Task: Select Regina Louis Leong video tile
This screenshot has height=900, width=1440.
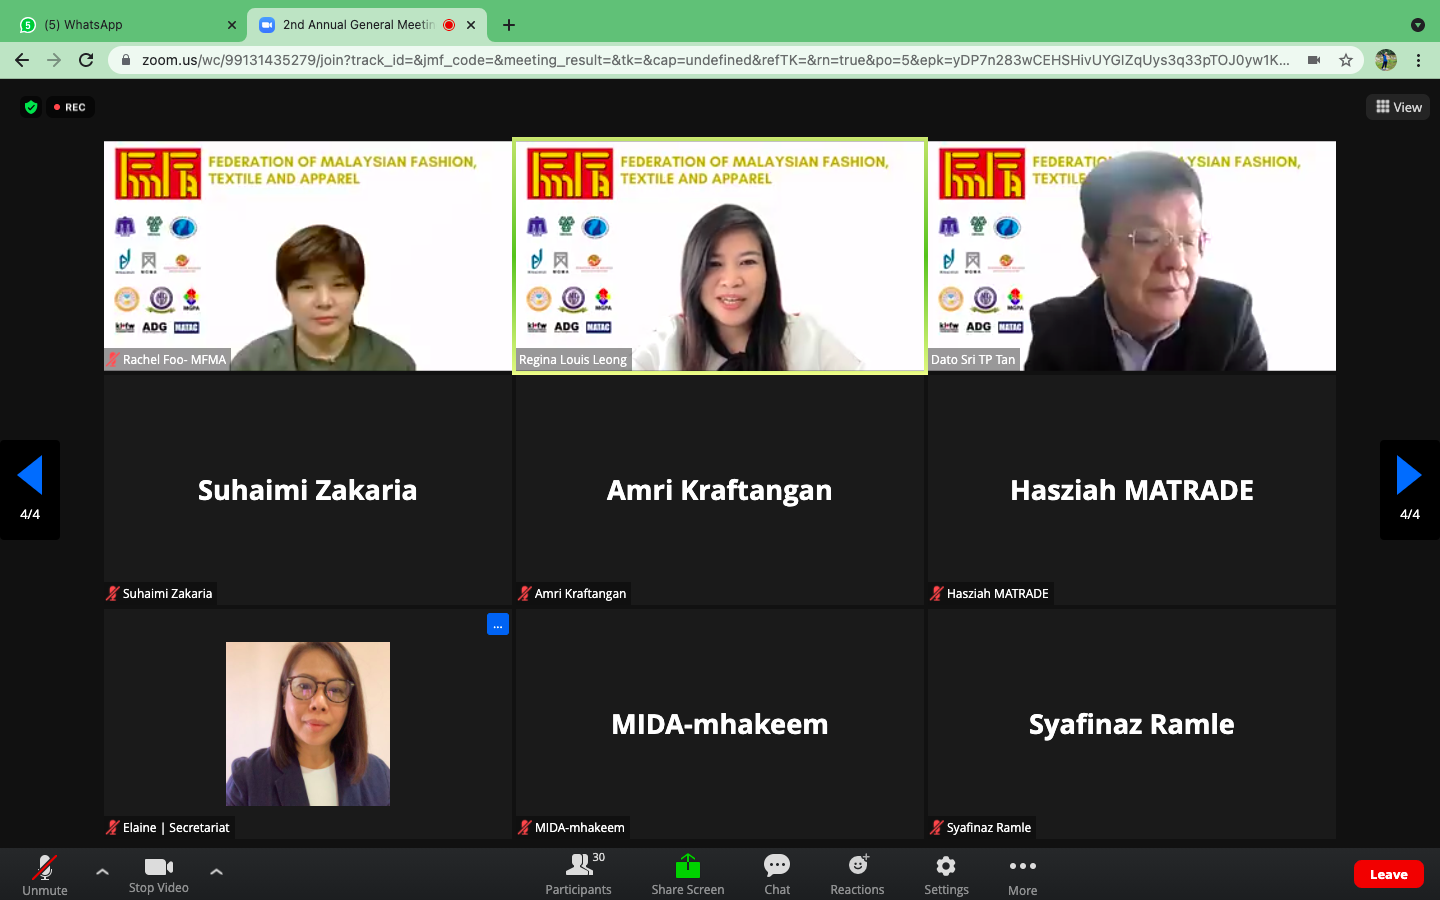Action: [x=720, y=256]
